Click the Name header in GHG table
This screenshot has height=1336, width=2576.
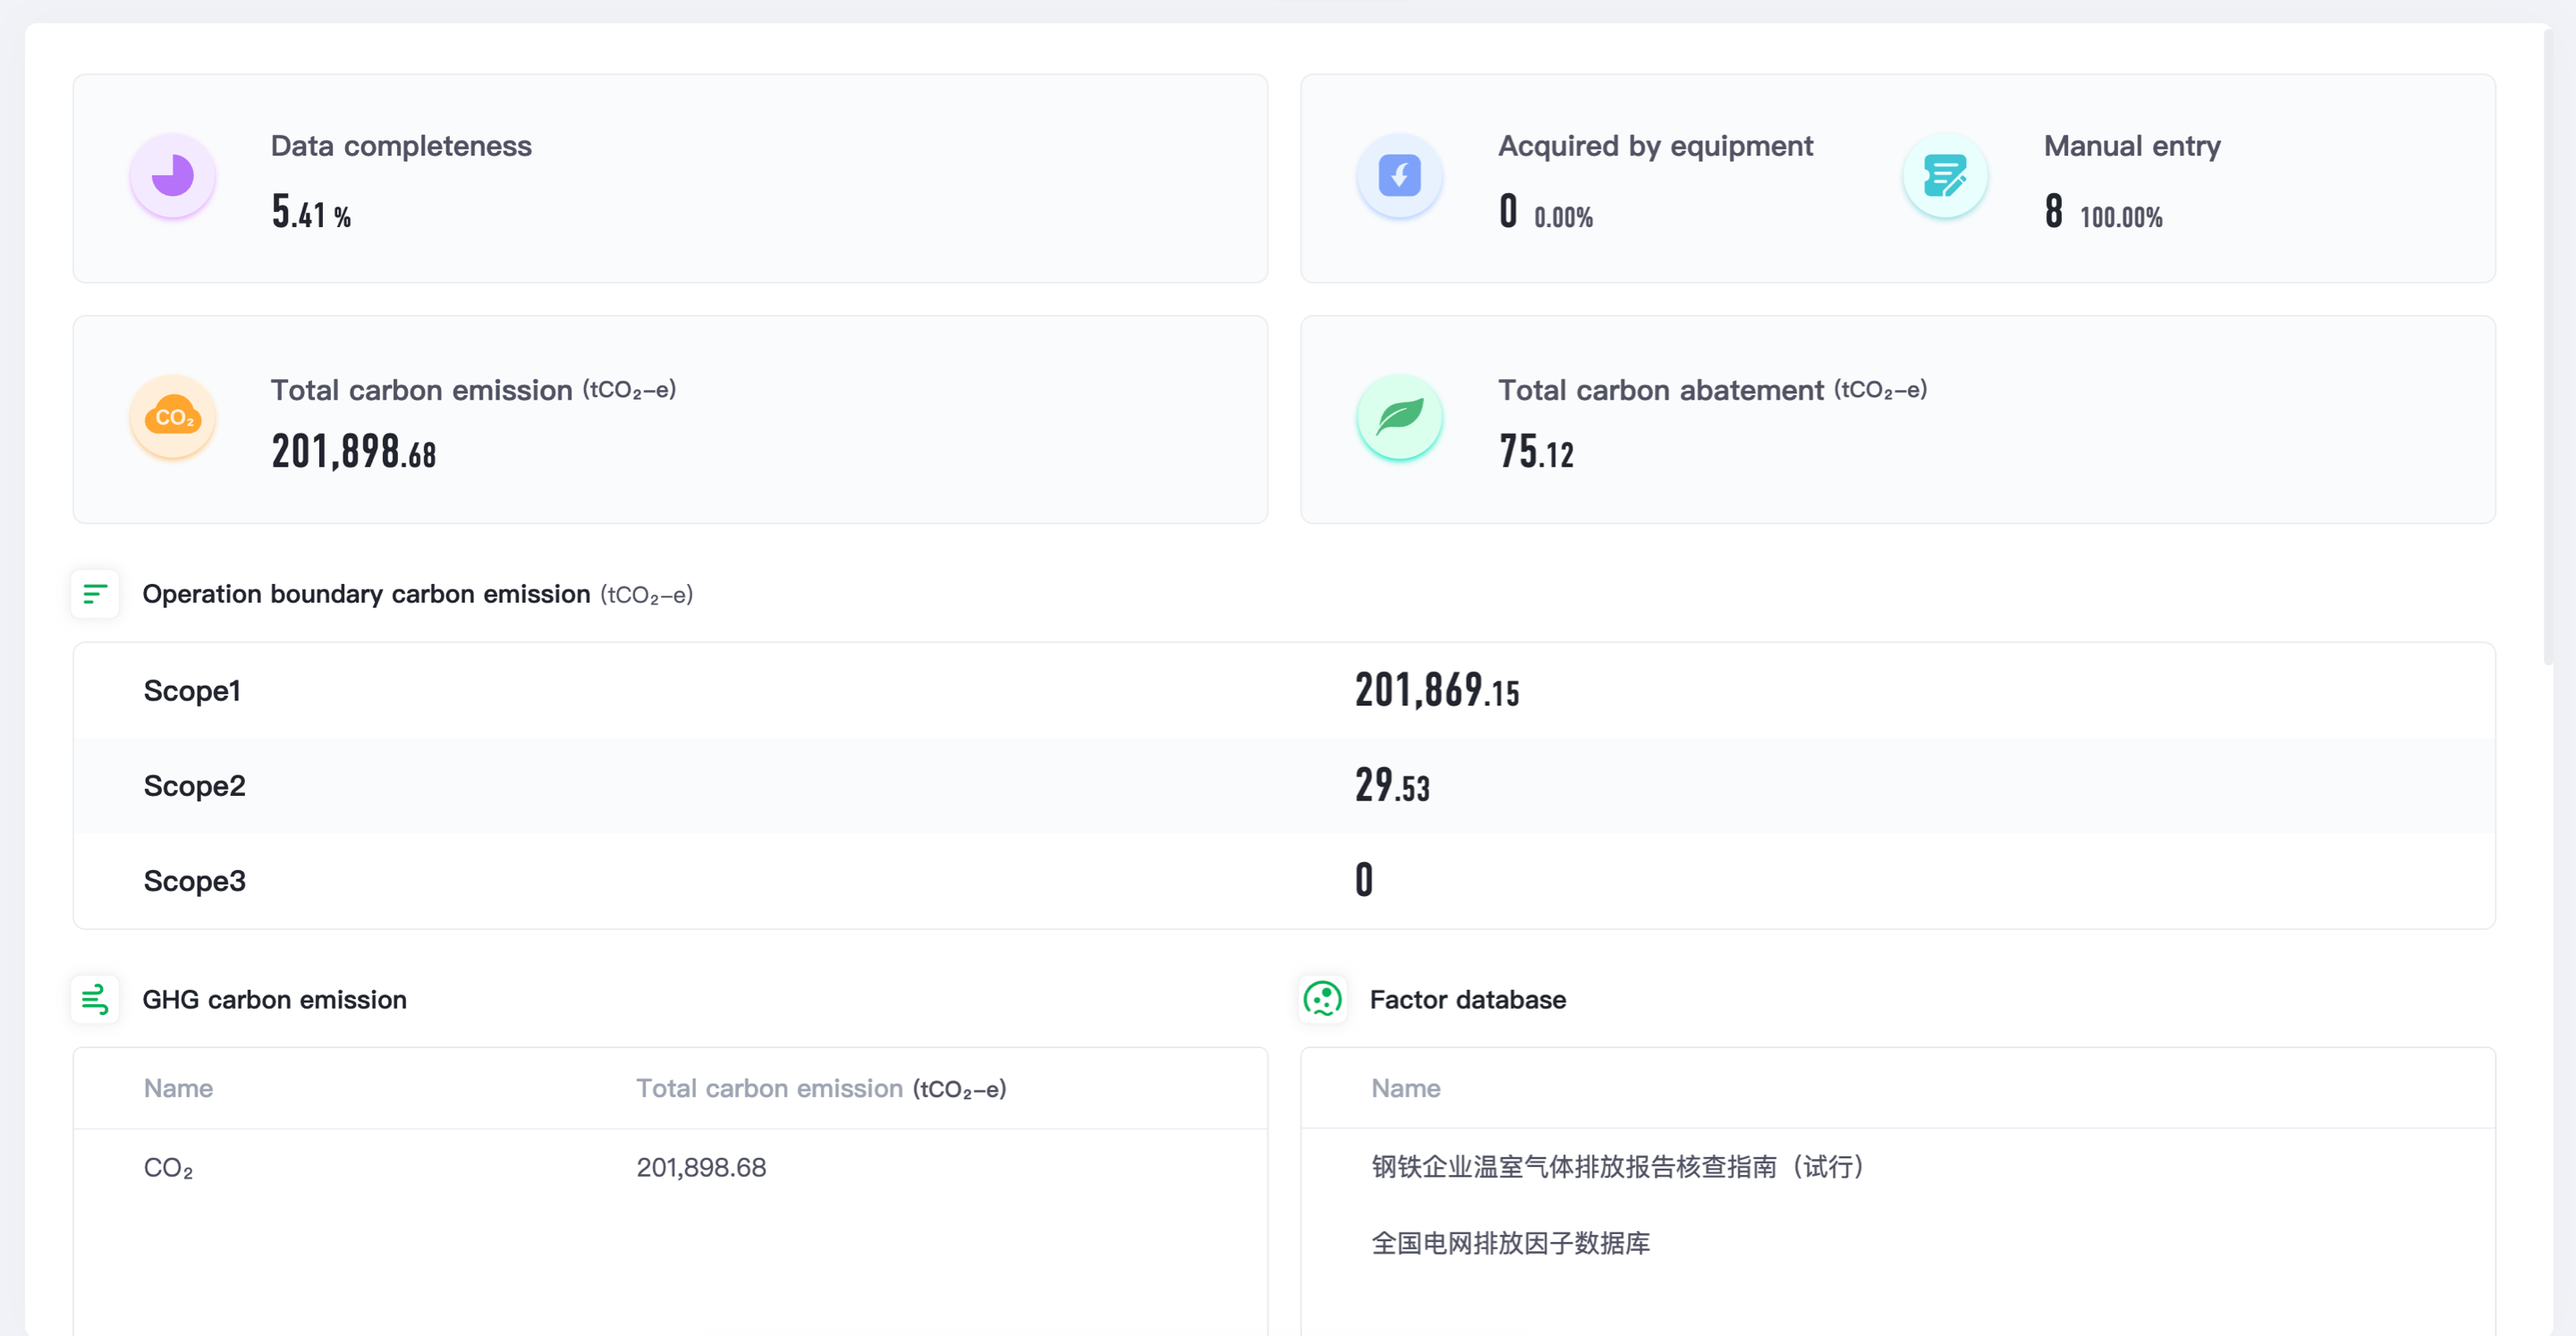pos(178,1088)
